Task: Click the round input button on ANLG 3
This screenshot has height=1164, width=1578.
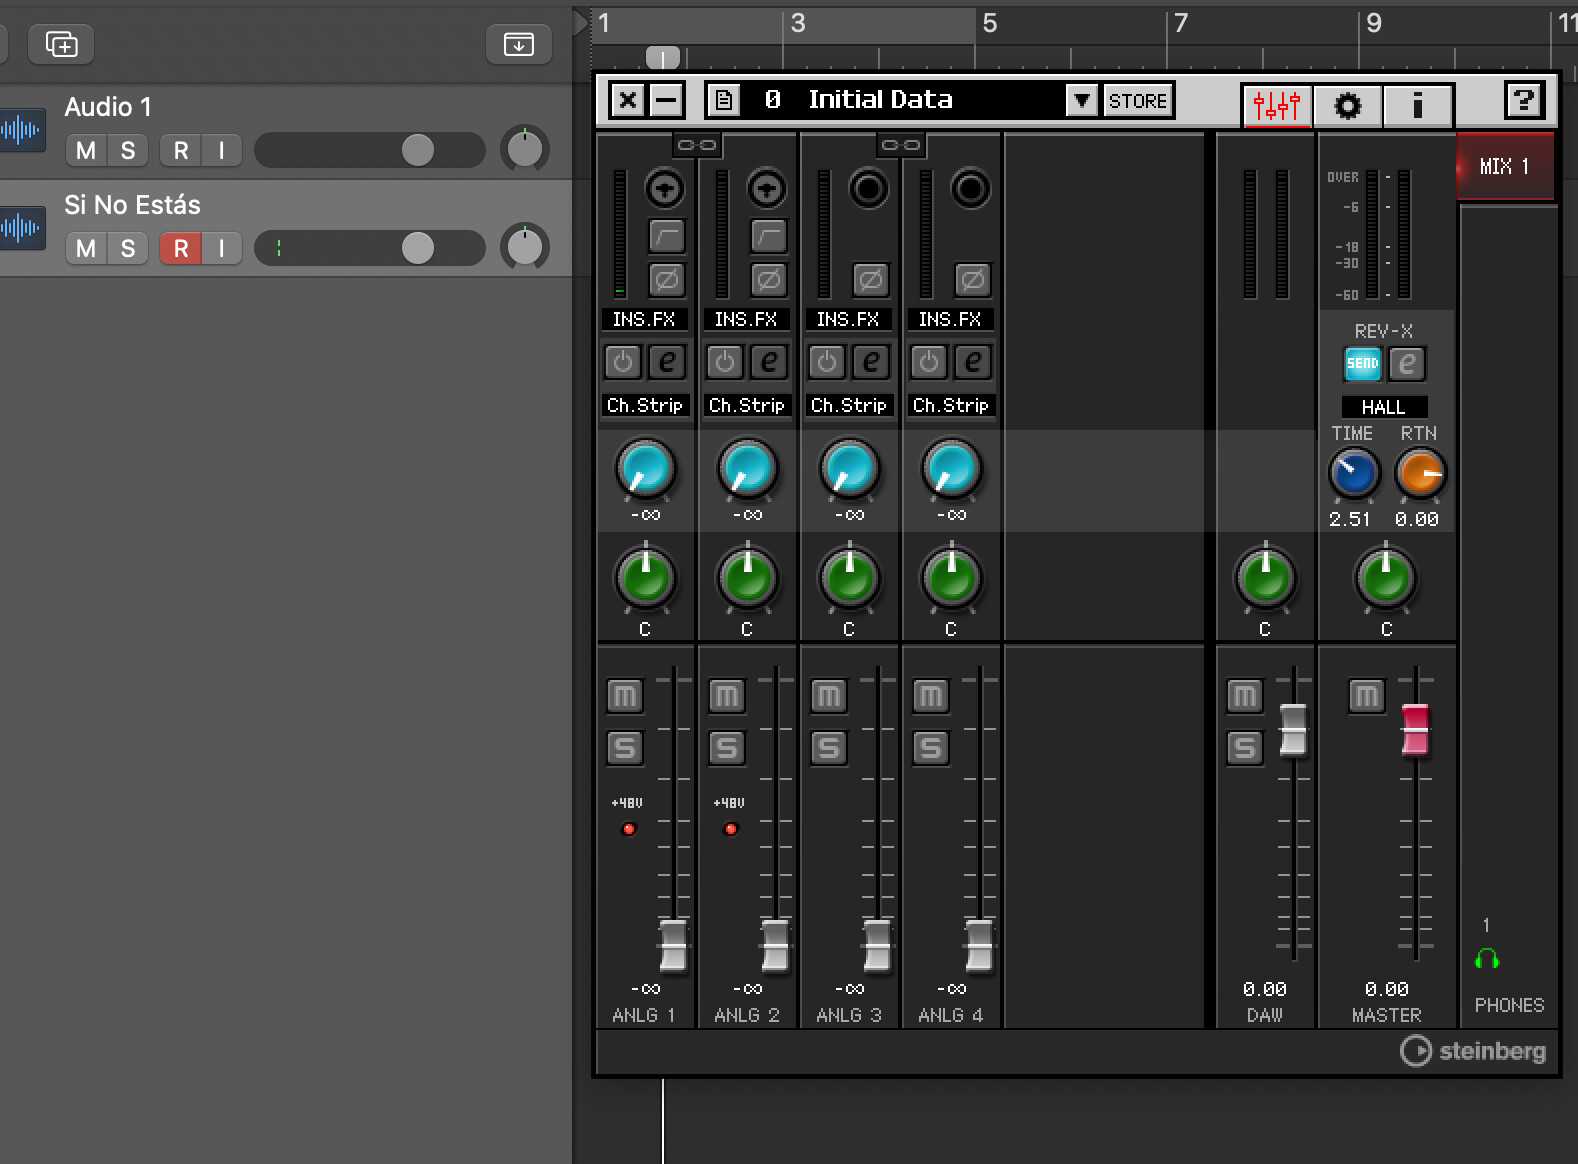Action: 869,188
